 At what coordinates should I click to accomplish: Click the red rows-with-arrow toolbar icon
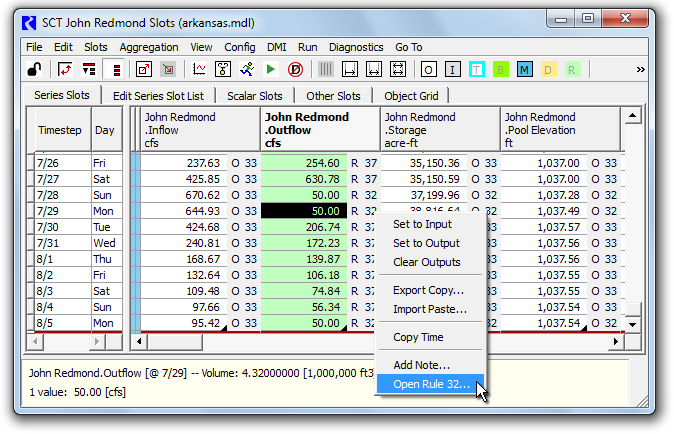click(x=89, y=69)
